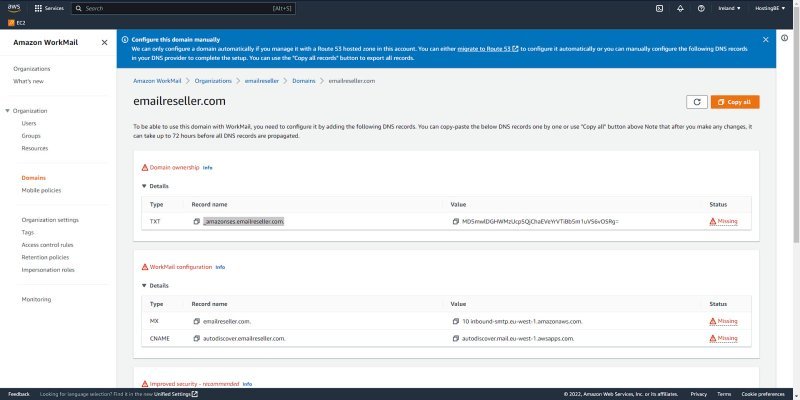The width and height of the screenshot is (800, 400).
Task: Open the CloudShell terminal icon
Action: pyautogui.click(x=659, y=8)
